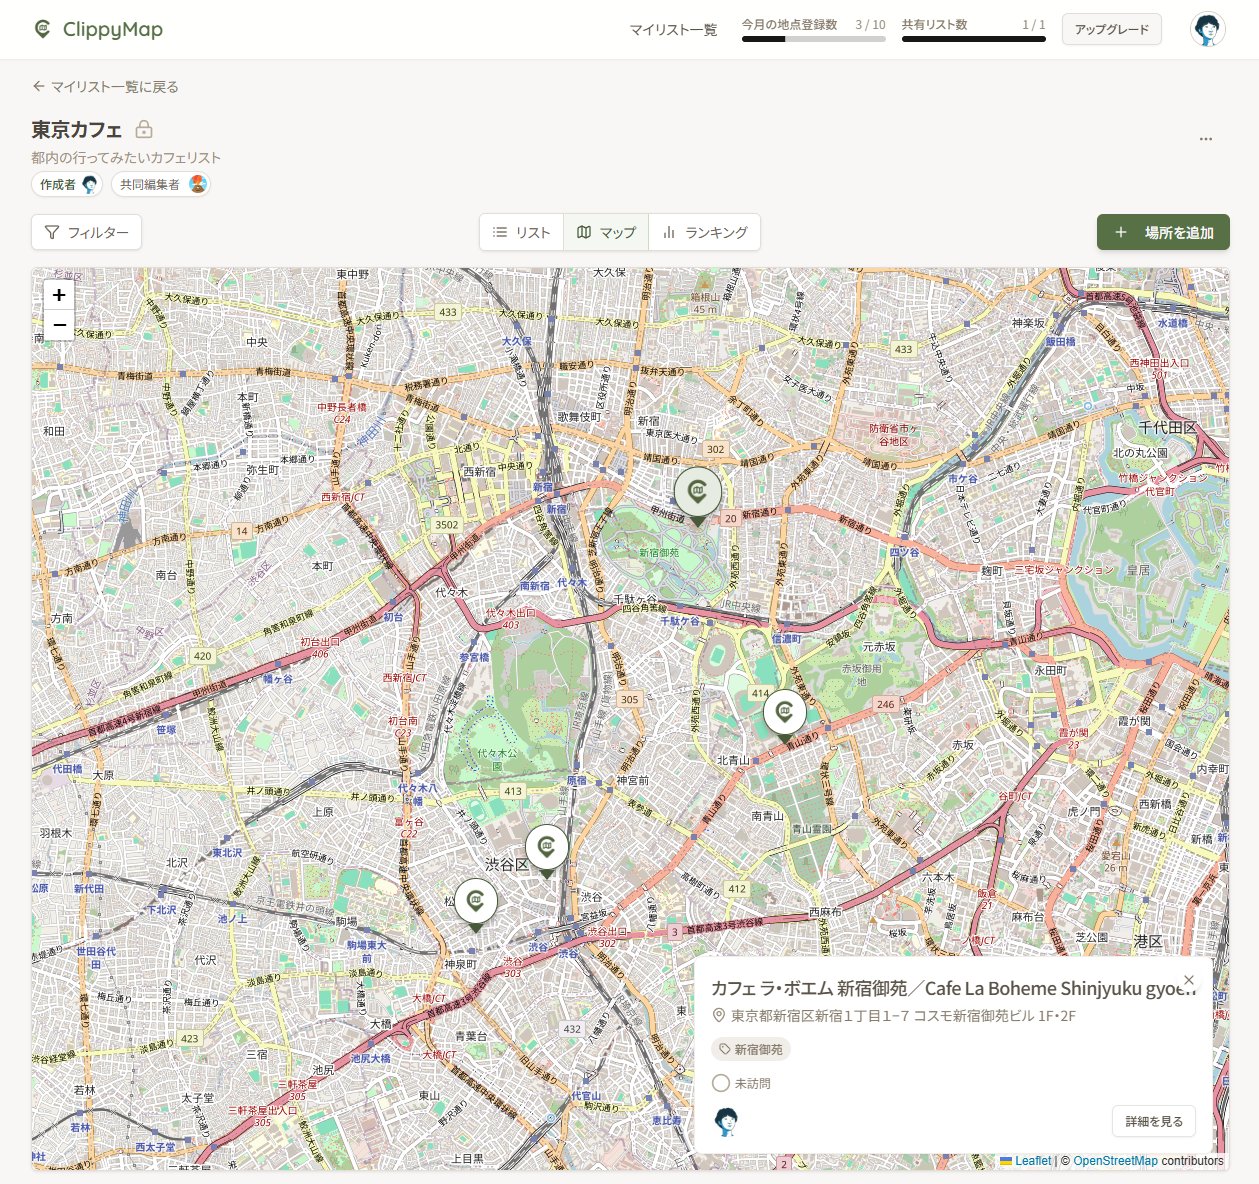The width and height of the screenshot is (1259, 1184).
Task: Select the map pin near 新宿御苑
Action: 697,493
